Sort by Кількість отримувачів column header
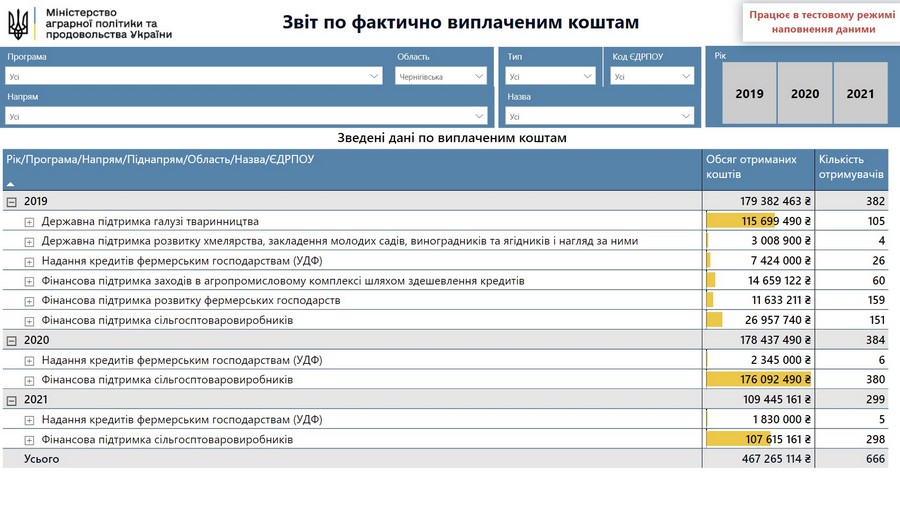This screenshot has height=506, width=900. [851, 167]
